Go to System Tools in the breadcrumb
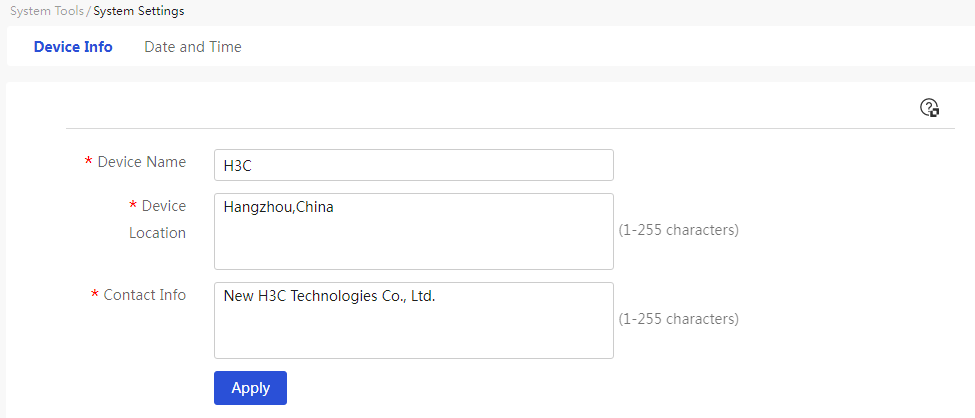975x418 pixels. pyautogui.click(x=47, y=11)
